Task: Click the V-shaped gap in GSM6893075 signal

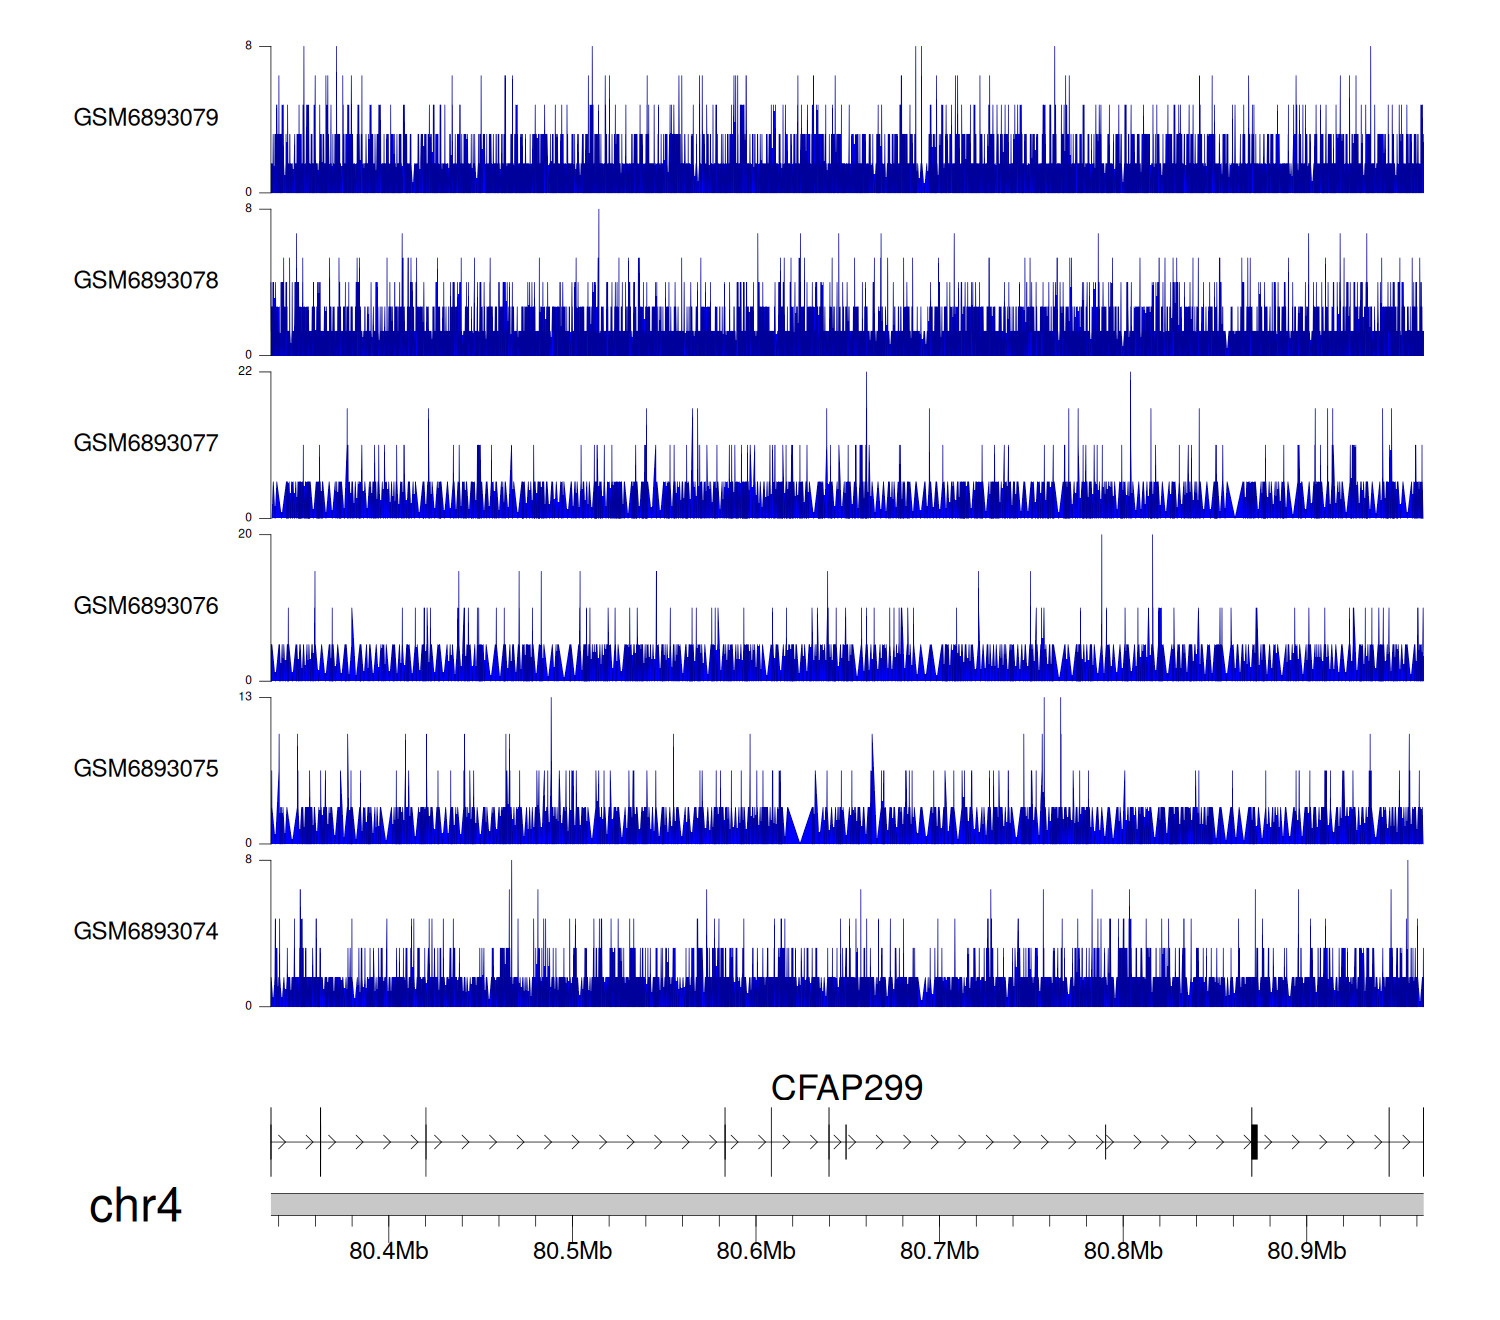Action: coord(801,828)
